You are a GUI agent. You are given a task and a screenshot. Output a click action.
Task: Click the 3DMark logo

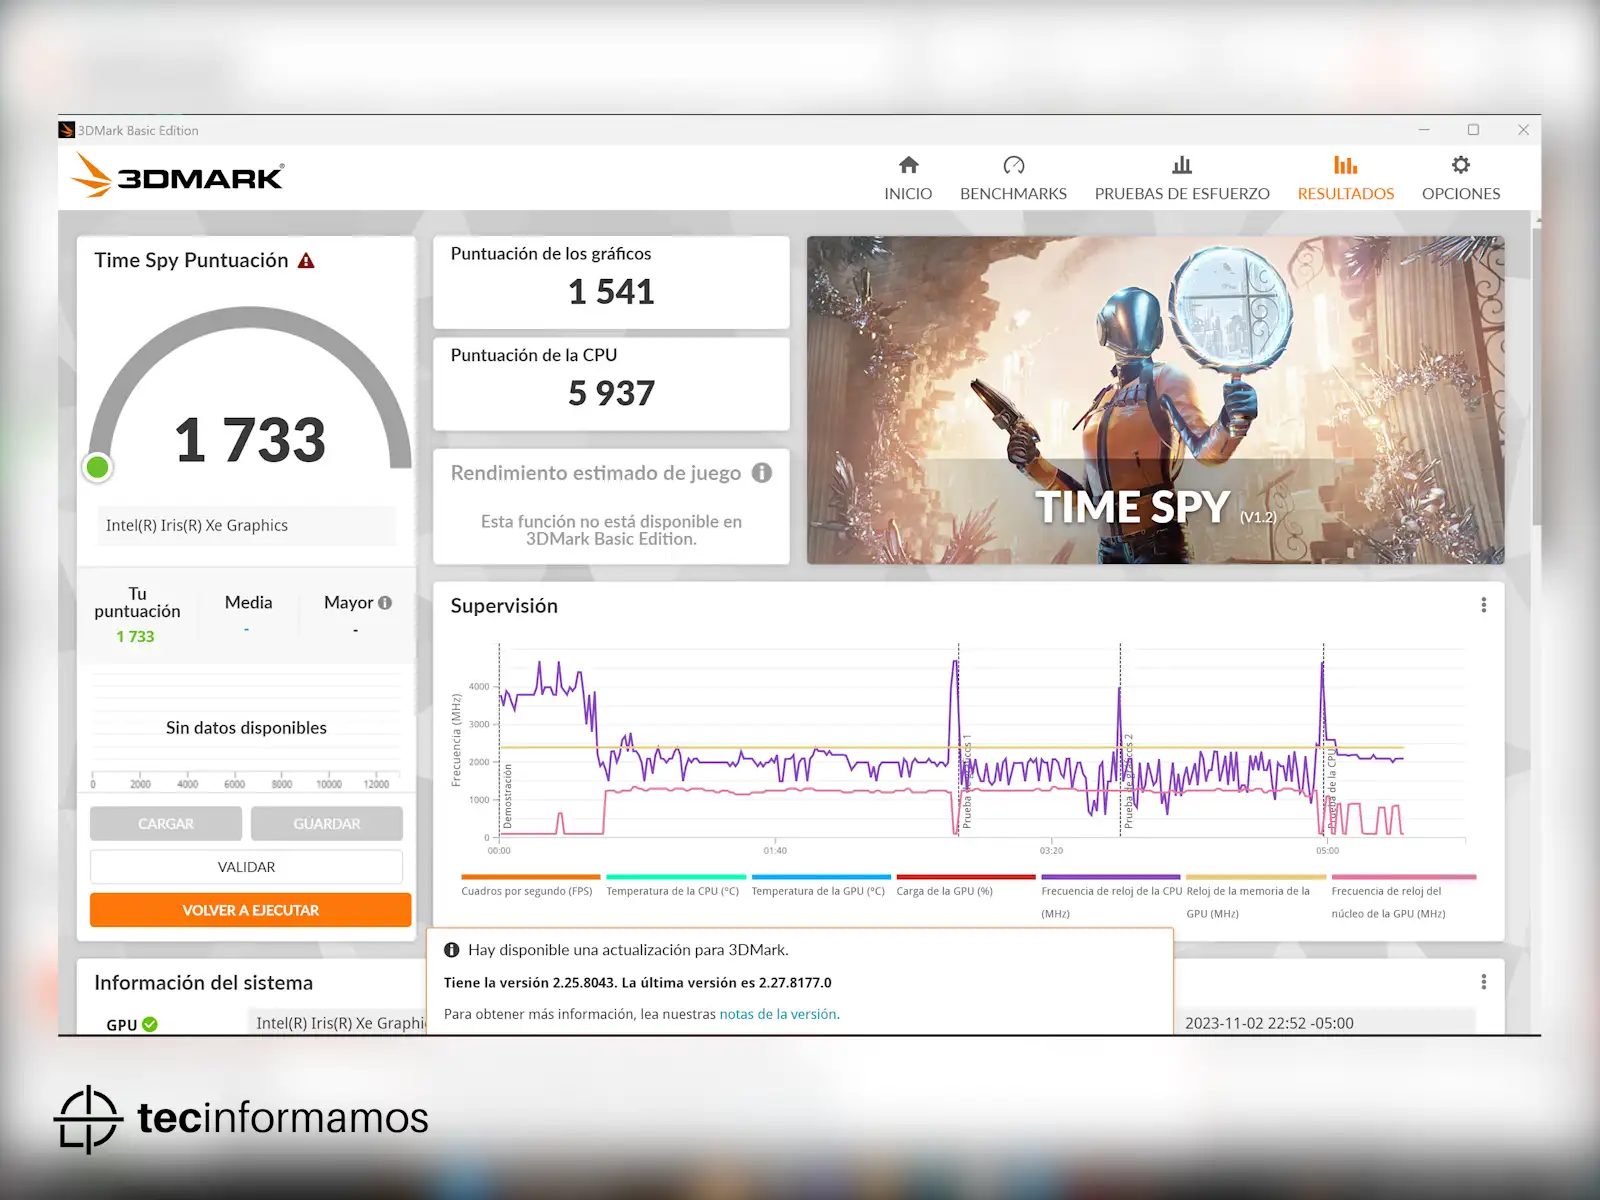pos(179,176)
